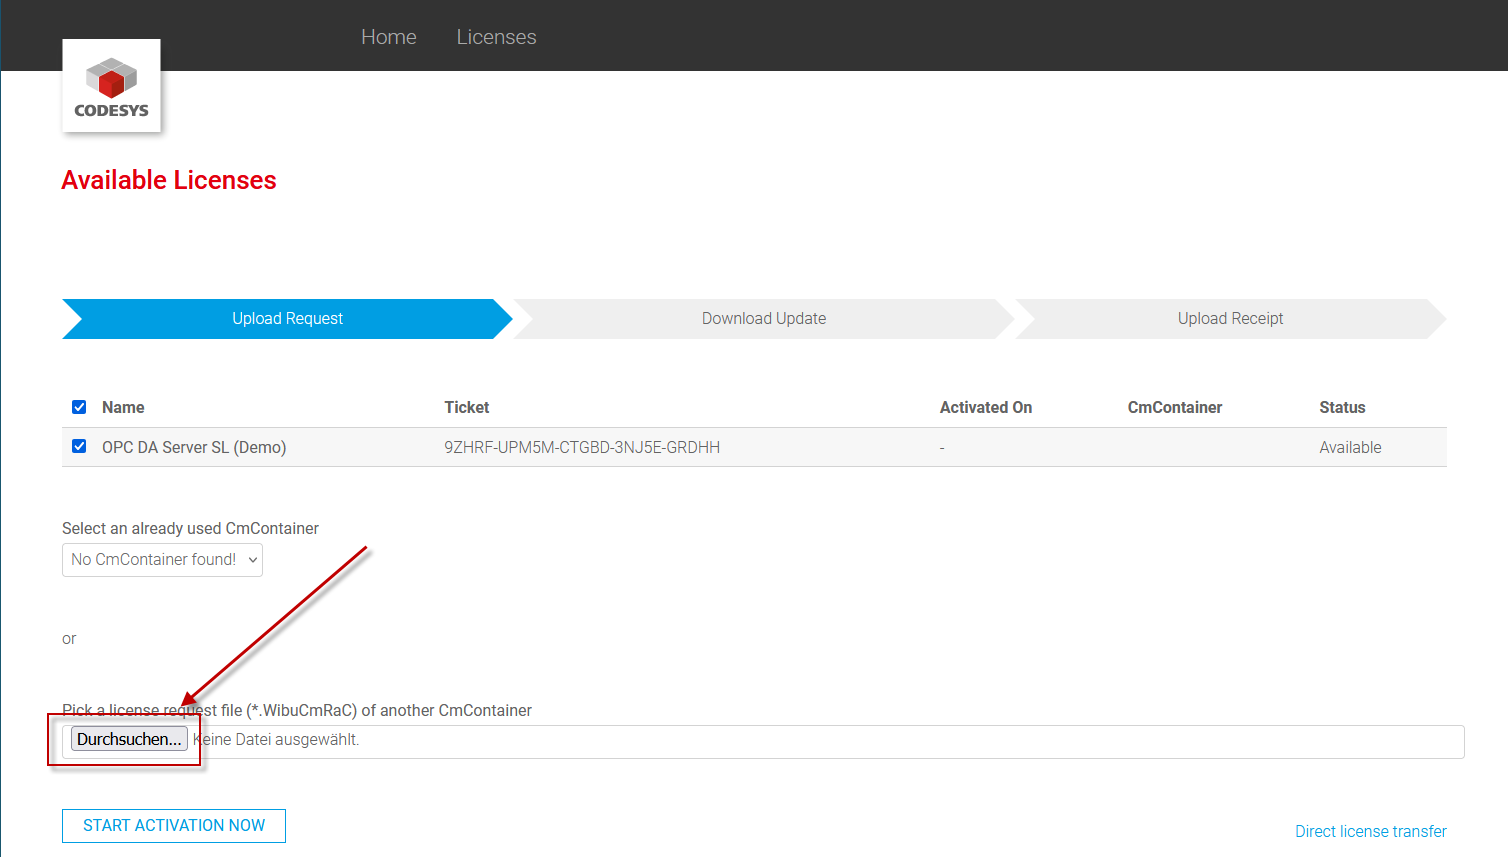Switch to the Download Update step
1508x857 pixels.
coord(763,319)
